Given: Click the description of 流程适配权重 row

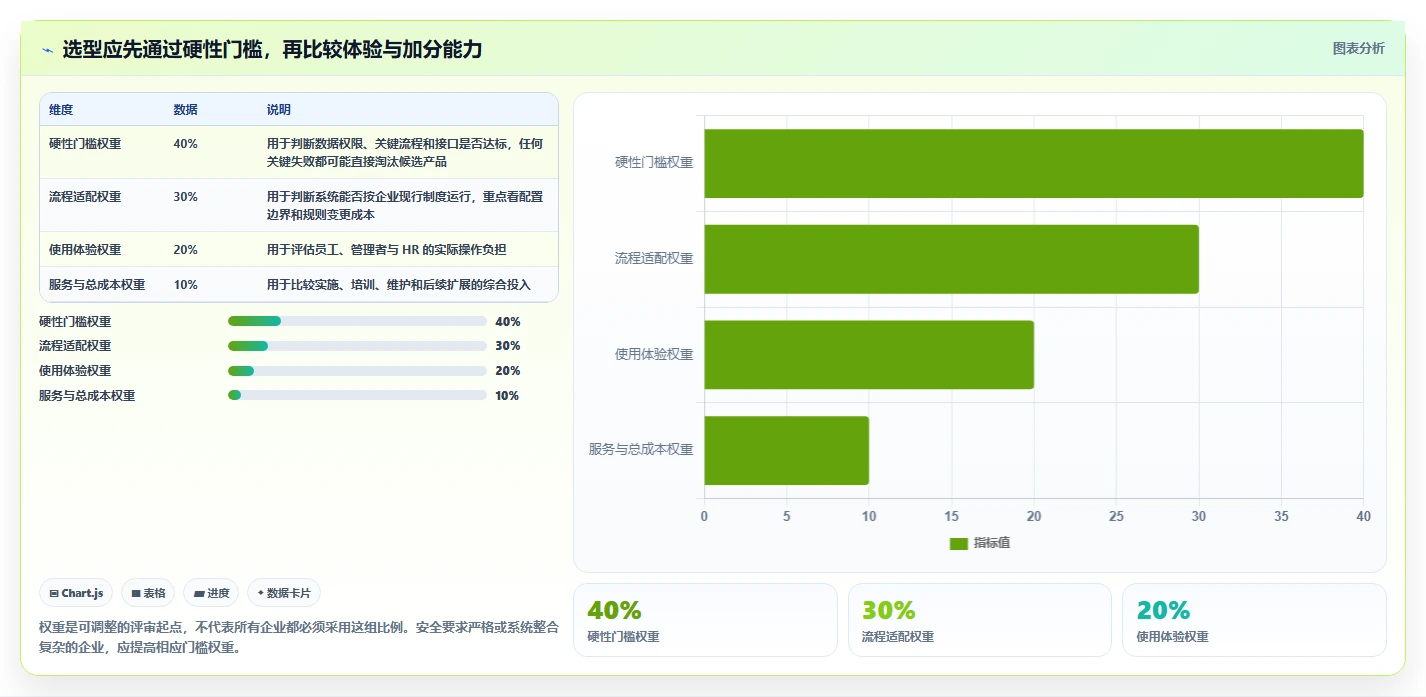Looking at the screenshot, I should pos(405,205).
